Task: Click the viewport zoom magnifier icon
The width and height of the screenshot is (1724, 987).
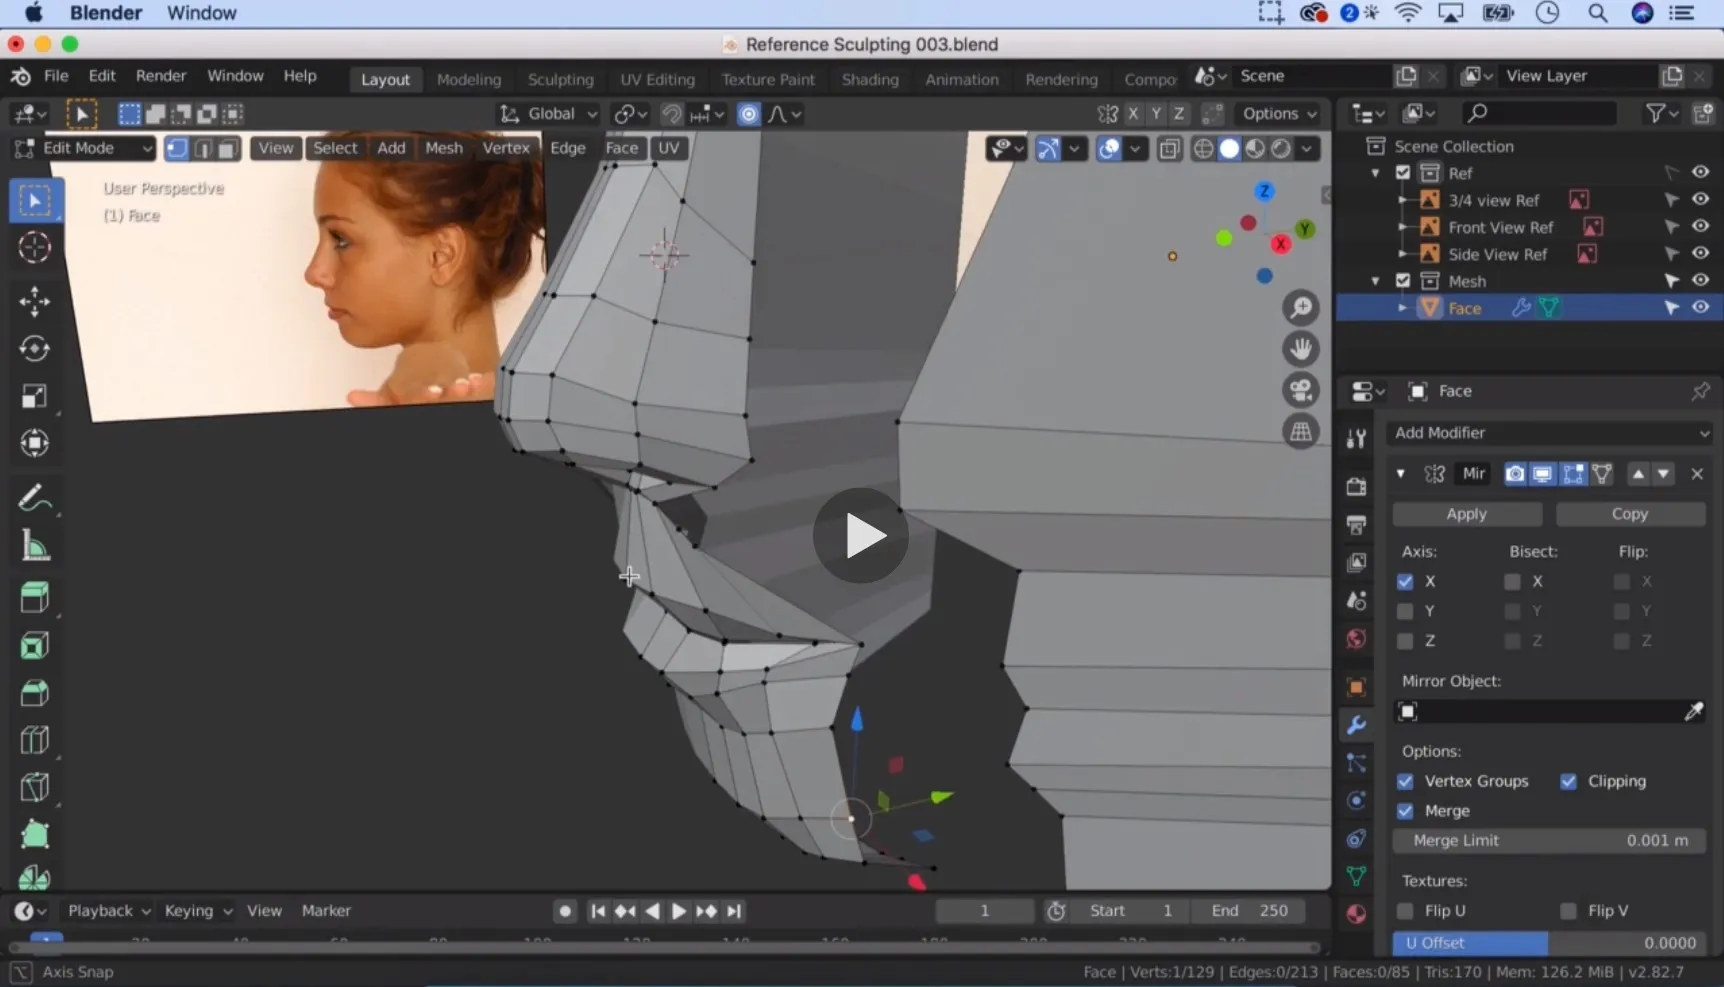Action: coord(1300,308)
